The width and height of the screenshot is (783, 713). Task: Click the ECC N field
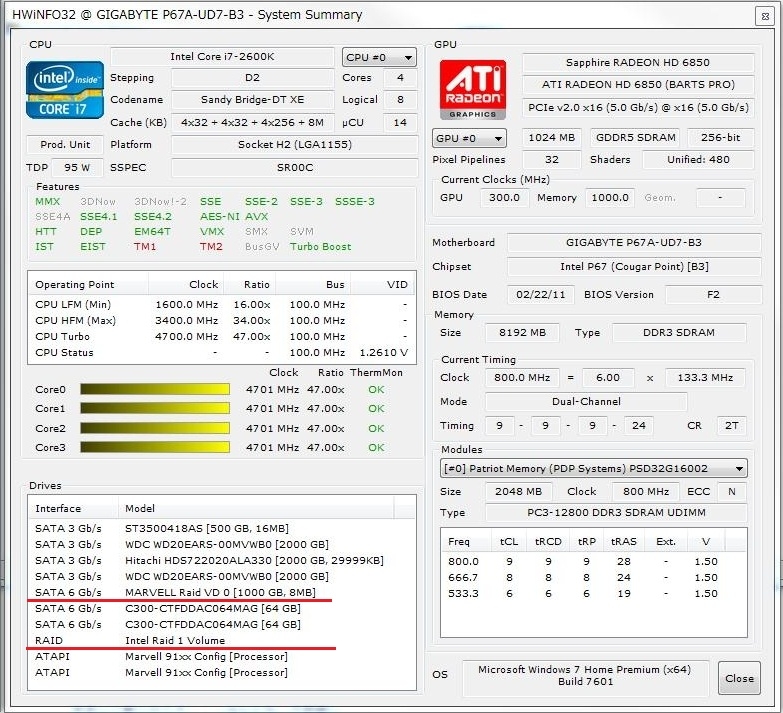click(732, 491)
